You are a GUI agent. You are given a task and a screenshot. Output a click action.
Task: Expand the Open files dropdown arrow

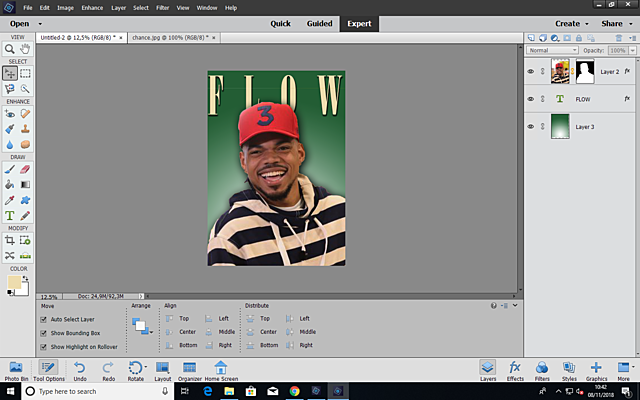coord(40,24)
